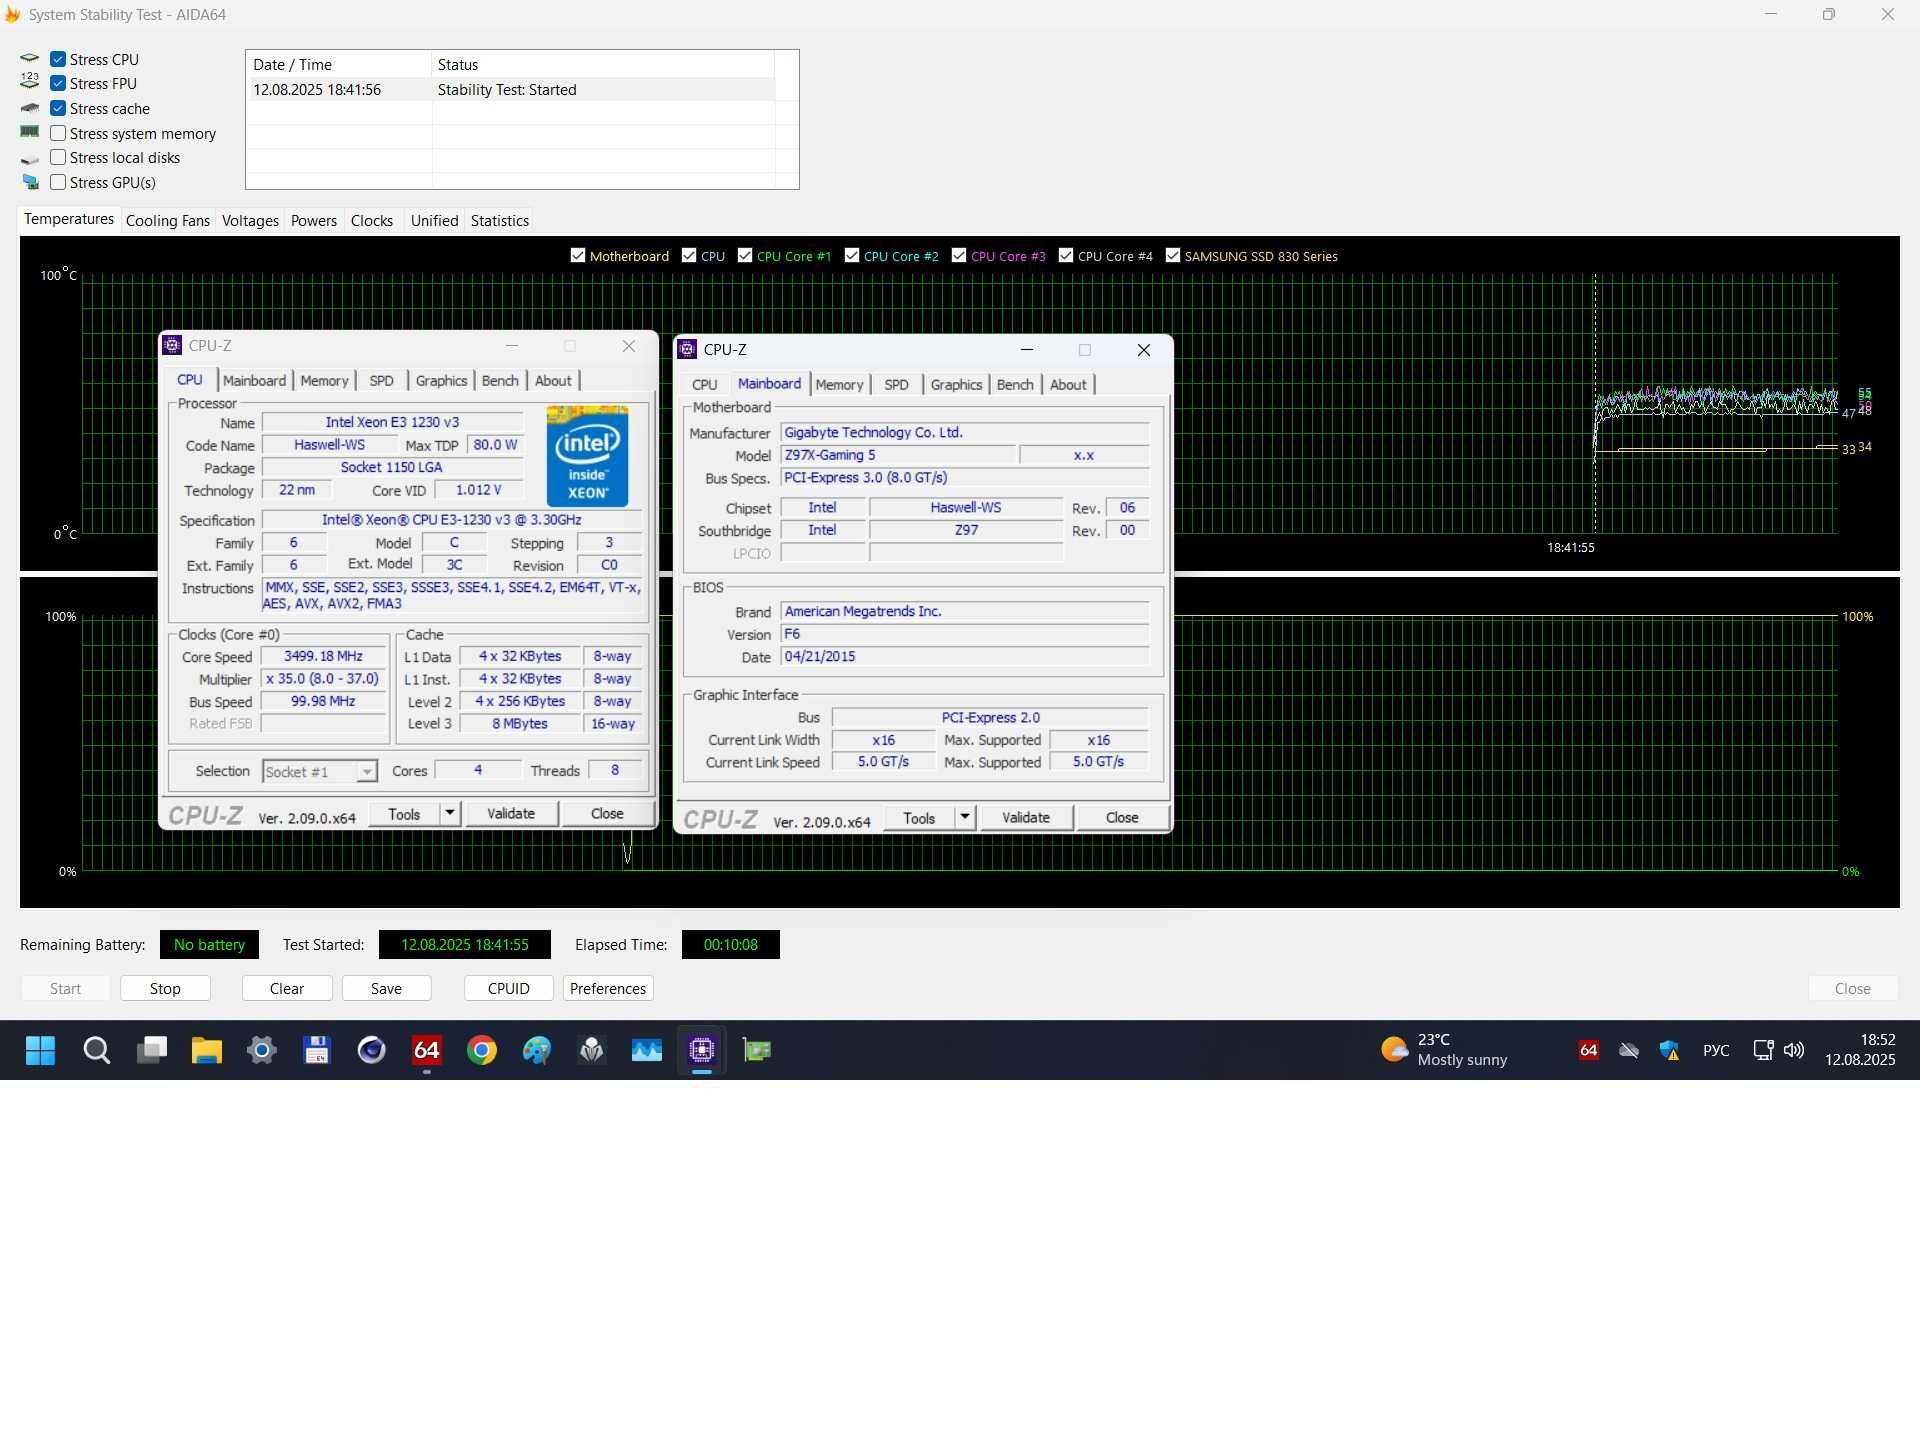Viewport: 1920px width, 1440px height.
Task: Uncheck Stress CPU
Action: 58,59
